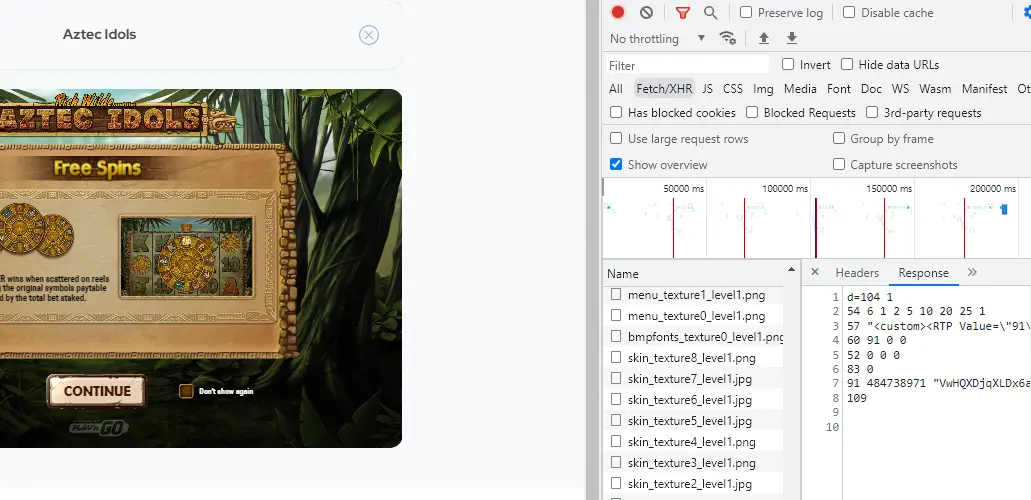Open the Headers tab

(857, 272)
